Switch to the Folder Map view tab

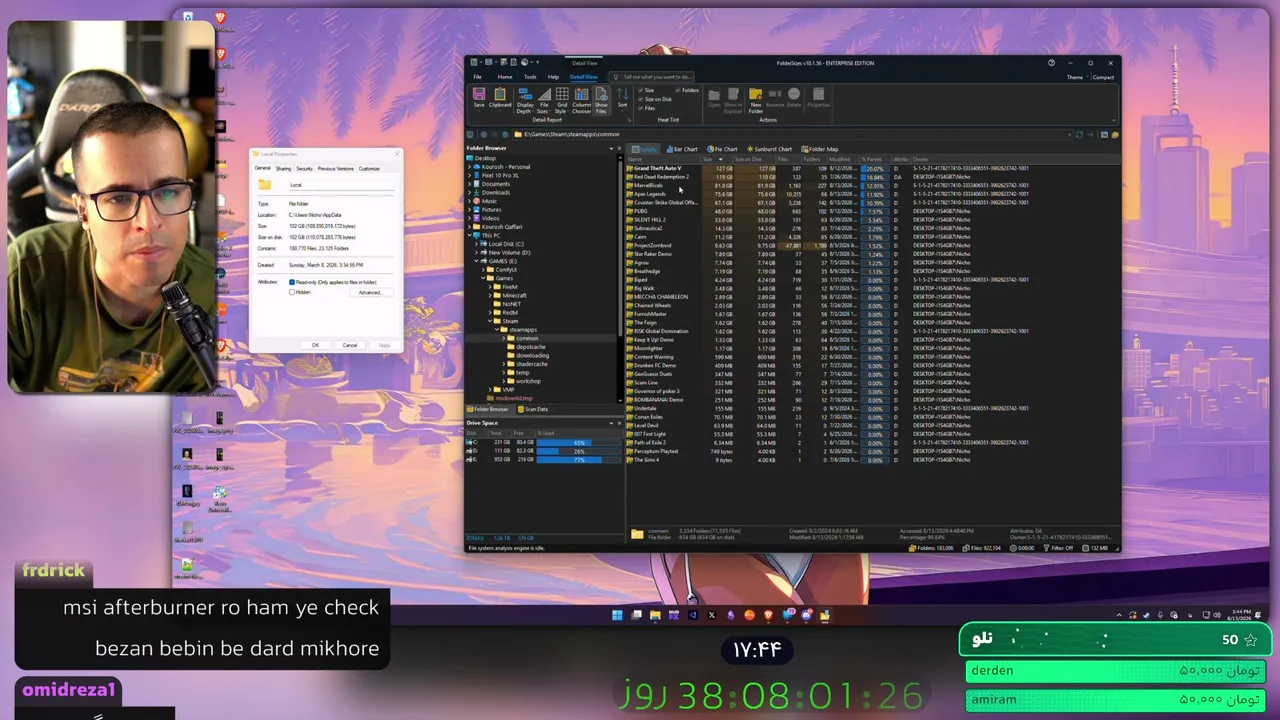click(820, 149)
